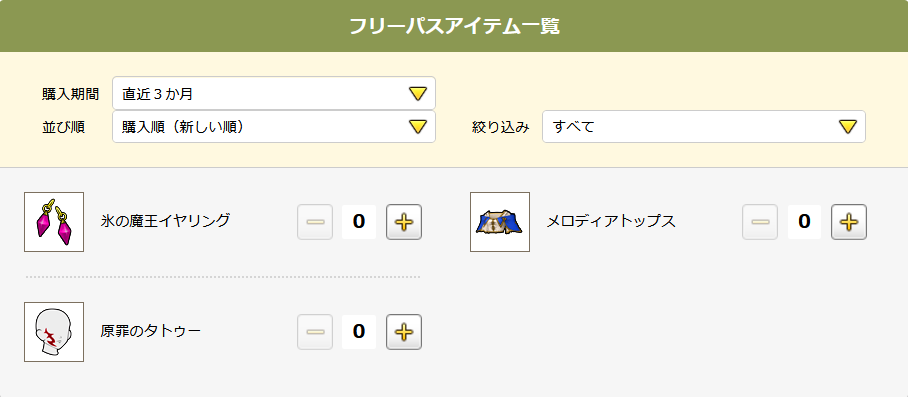
Task: Add one メロディアトップス using plus icon
Action: (x=849, y=222)
